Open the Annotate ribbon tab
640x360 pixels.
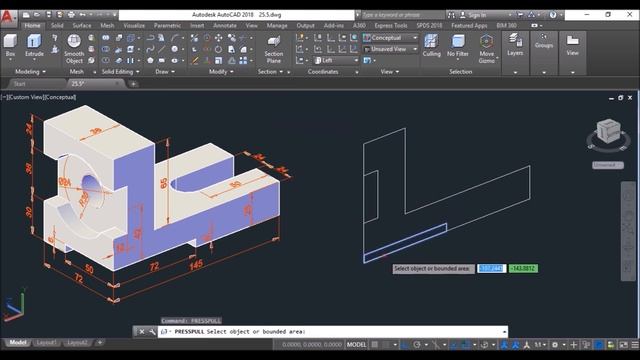[x=225, y=26]
